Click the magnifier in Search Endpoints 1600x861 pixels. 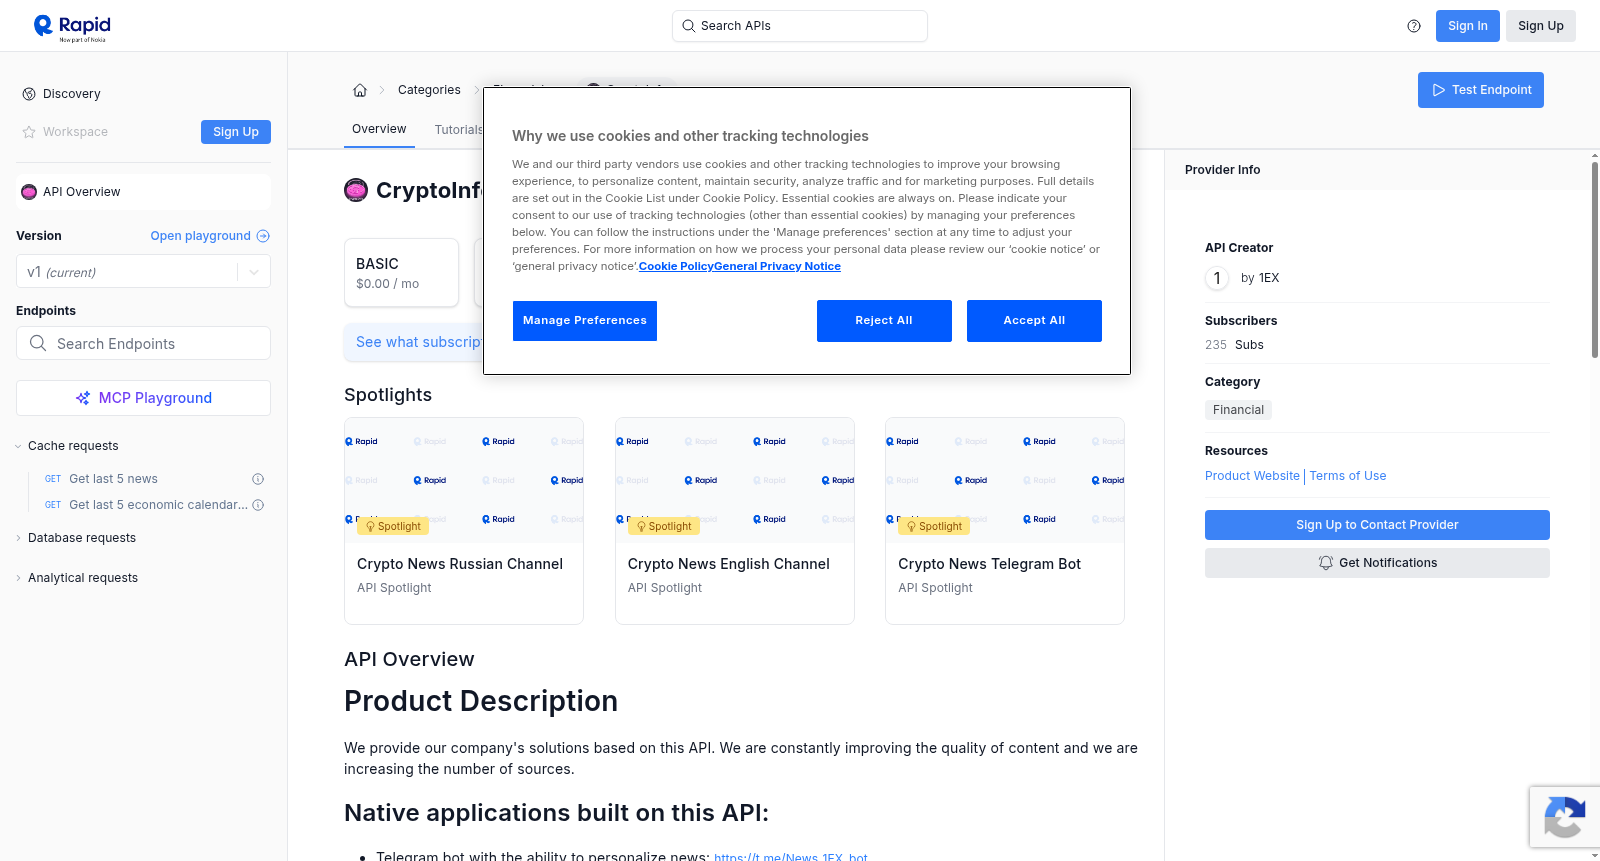tap(38, 343)
